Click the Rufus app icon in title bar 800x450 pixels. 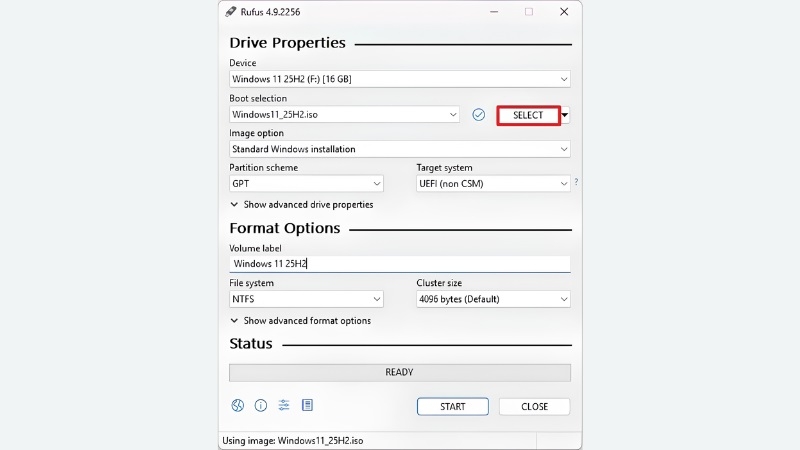[x=231, y=12]
